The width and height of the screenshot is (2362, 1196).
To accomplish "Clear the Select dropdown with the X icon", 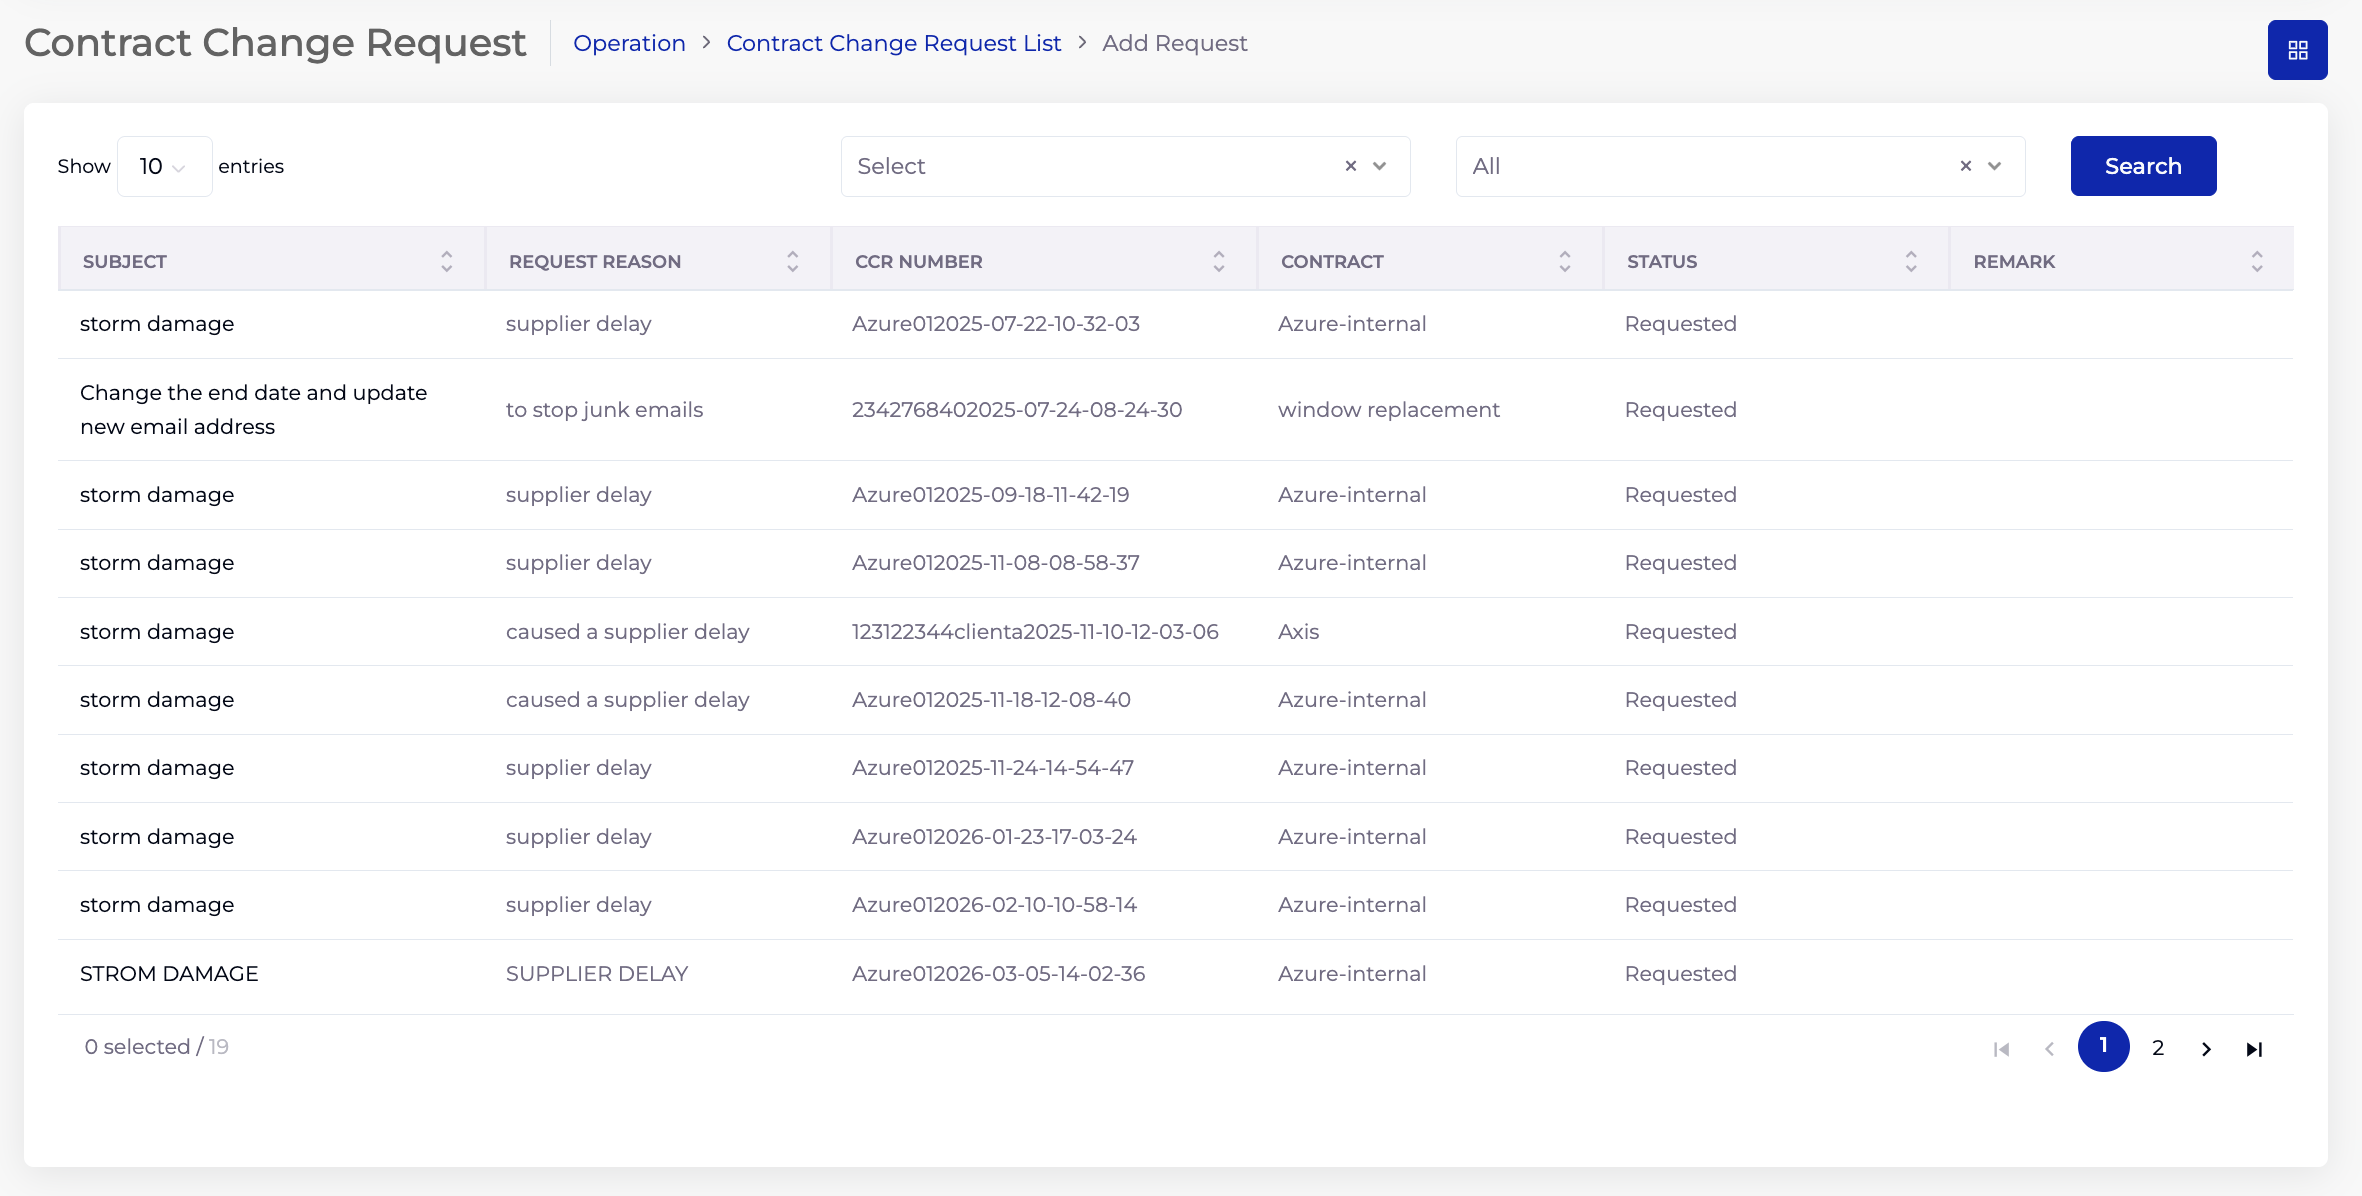I will tap(1350, 166).
